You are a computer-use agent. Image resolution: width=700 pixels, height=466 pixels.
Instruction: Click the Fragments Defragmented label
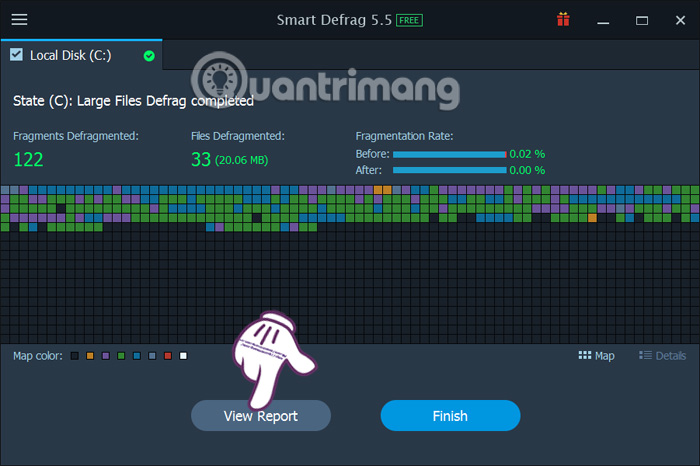(76, 136)
